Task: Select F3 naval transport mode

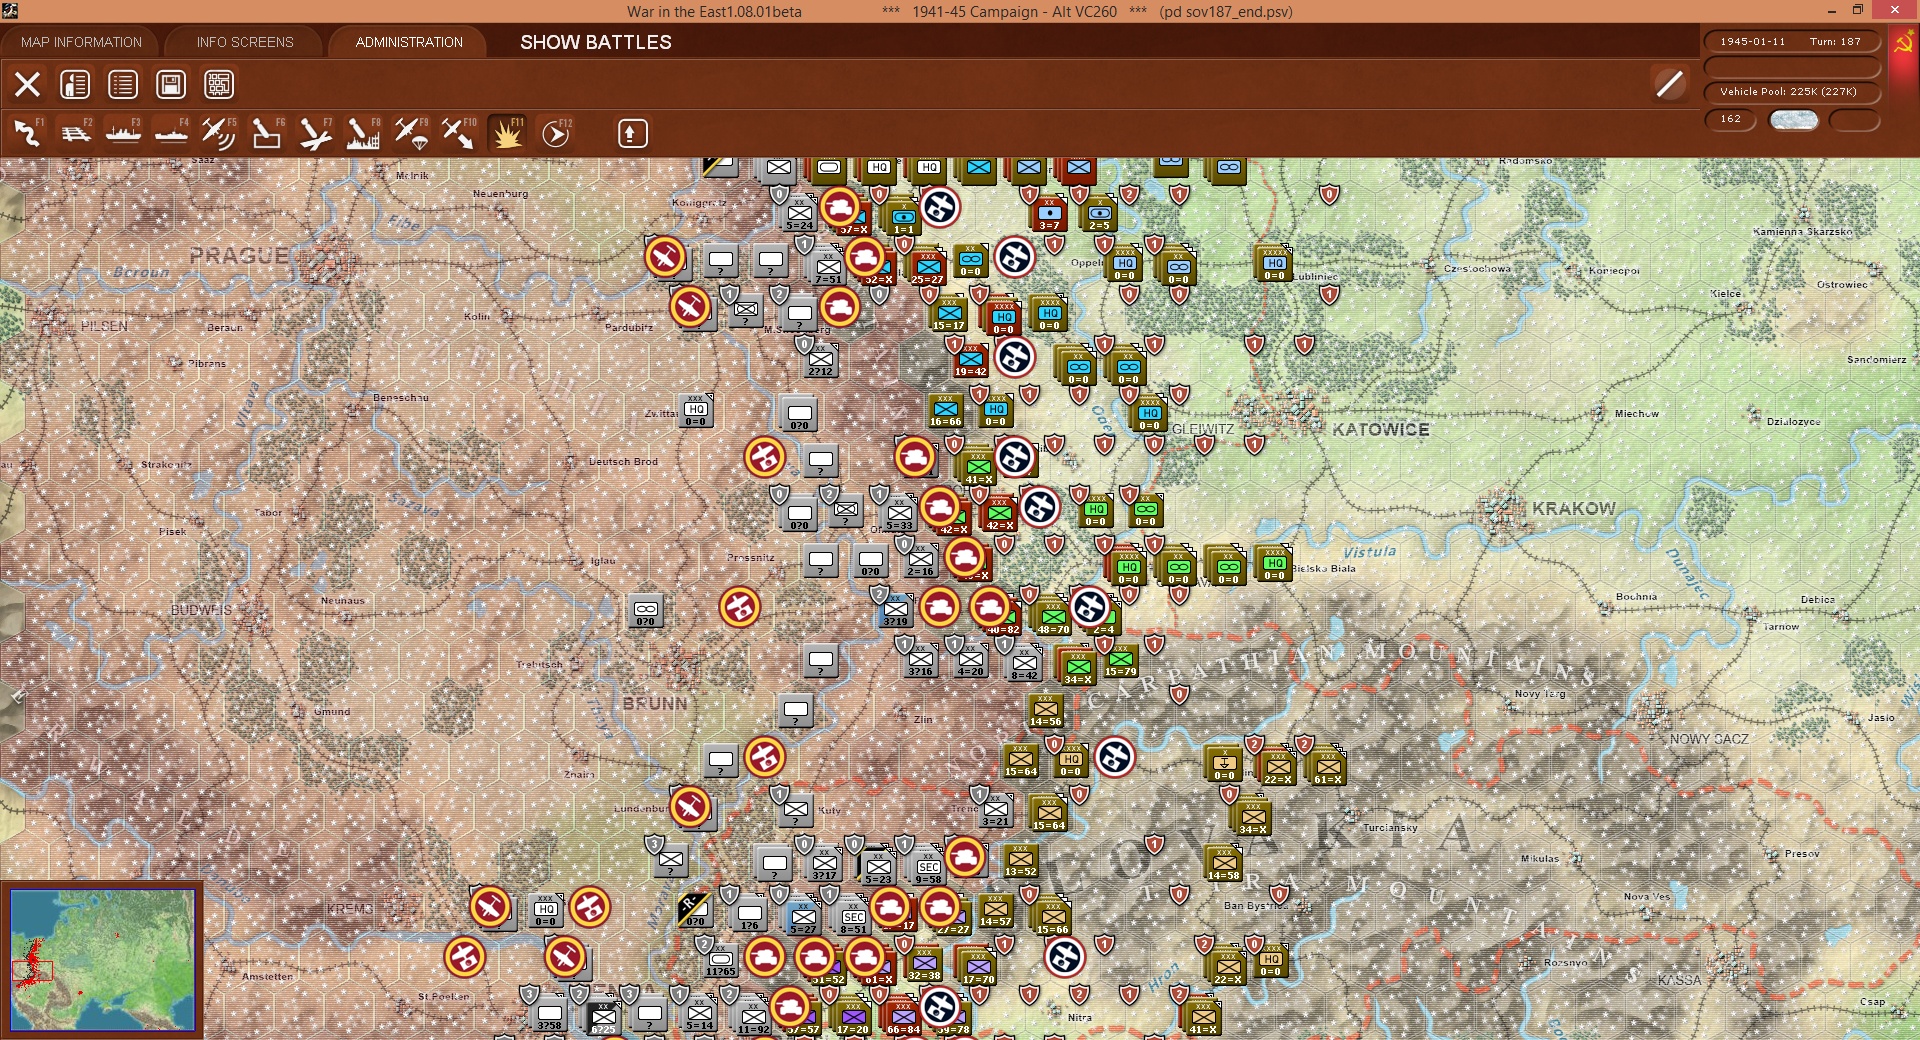Action: click(123, 133)
